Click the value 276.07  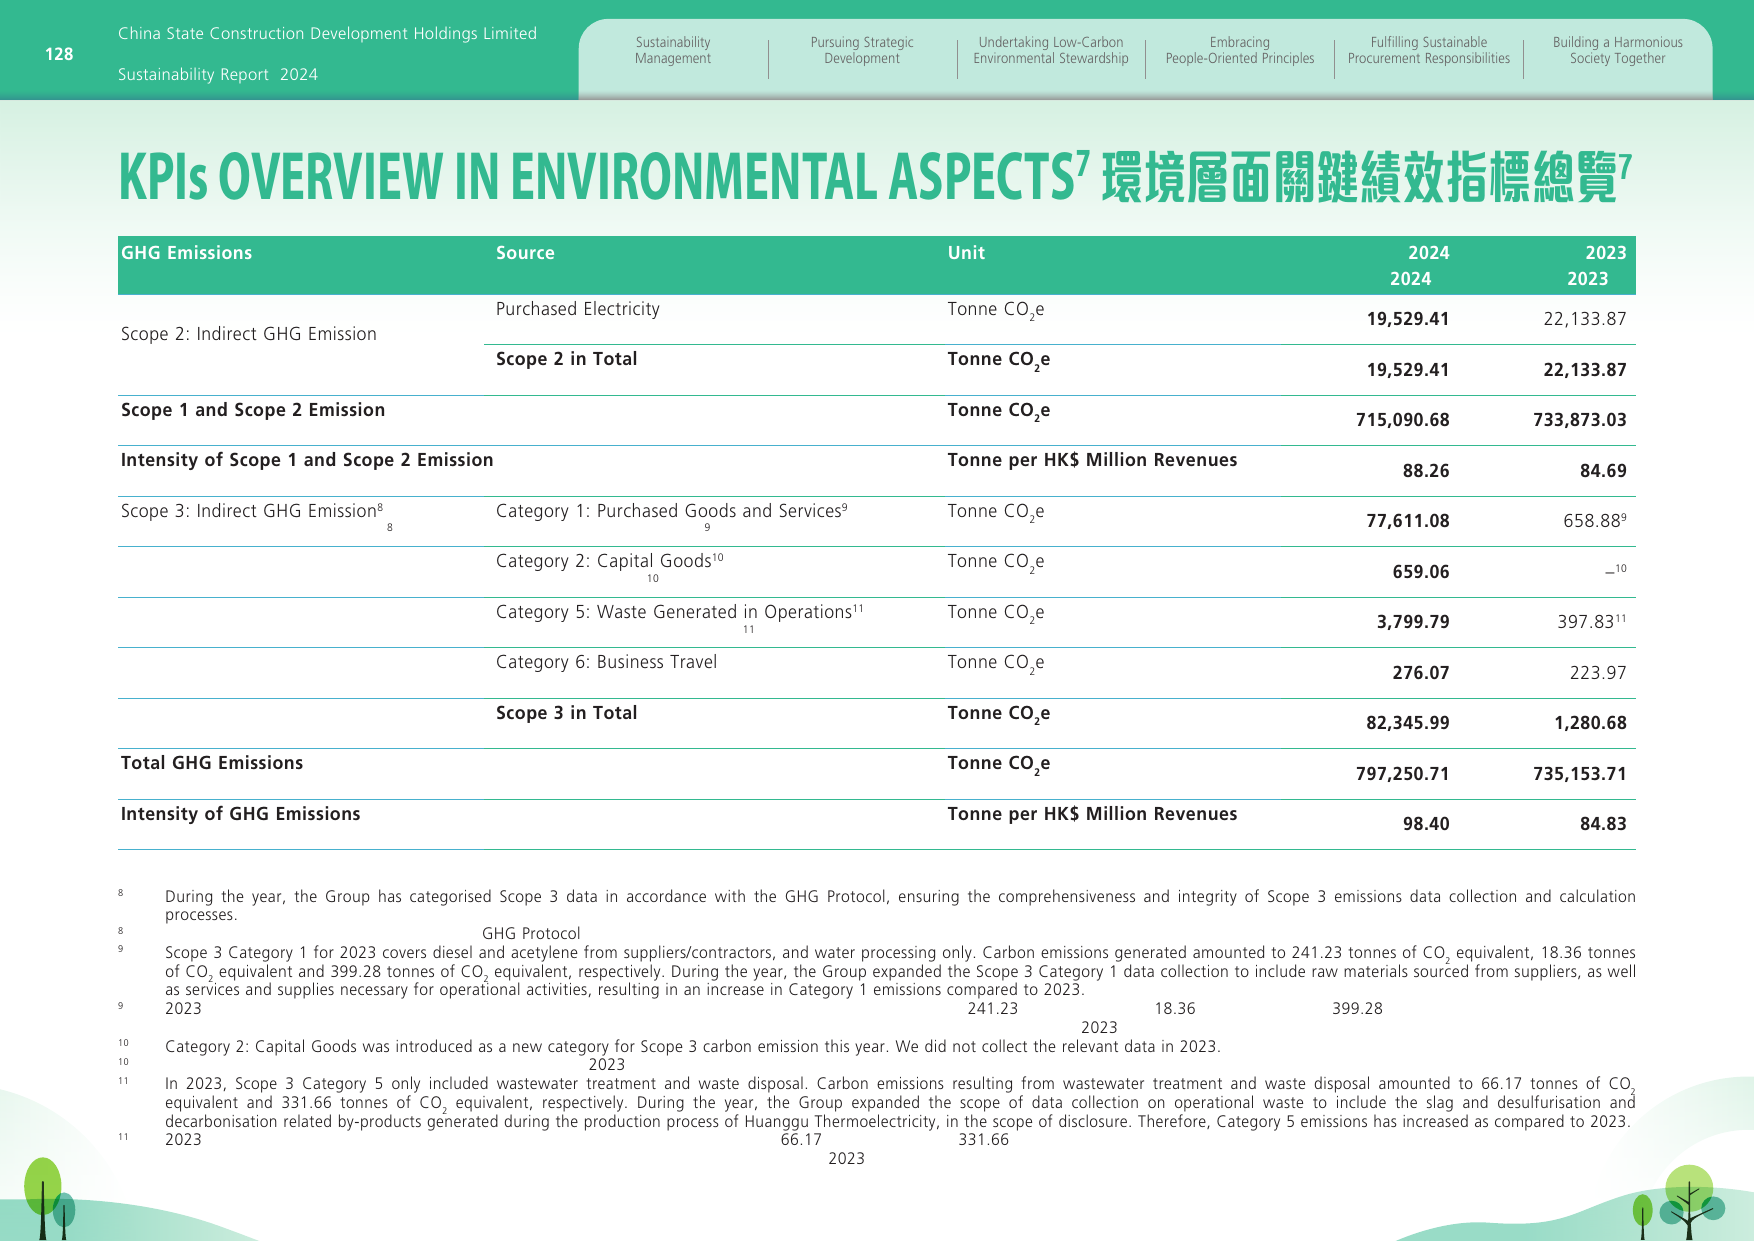coord(1421,673)
